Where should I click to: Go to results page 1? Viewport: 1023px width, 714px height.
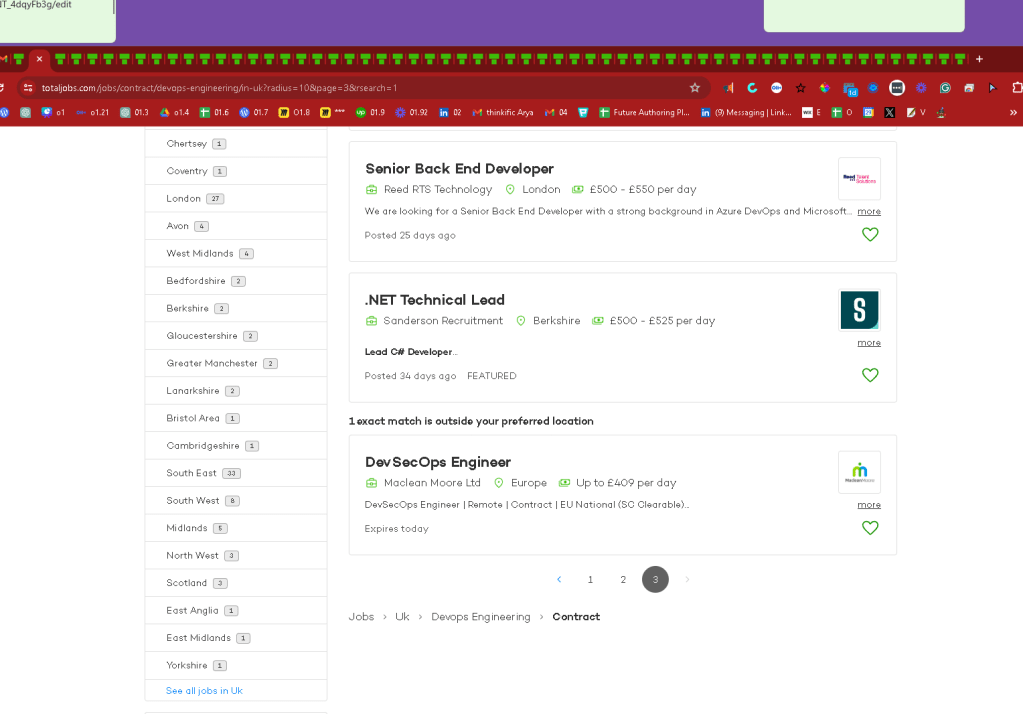point(590,580)
